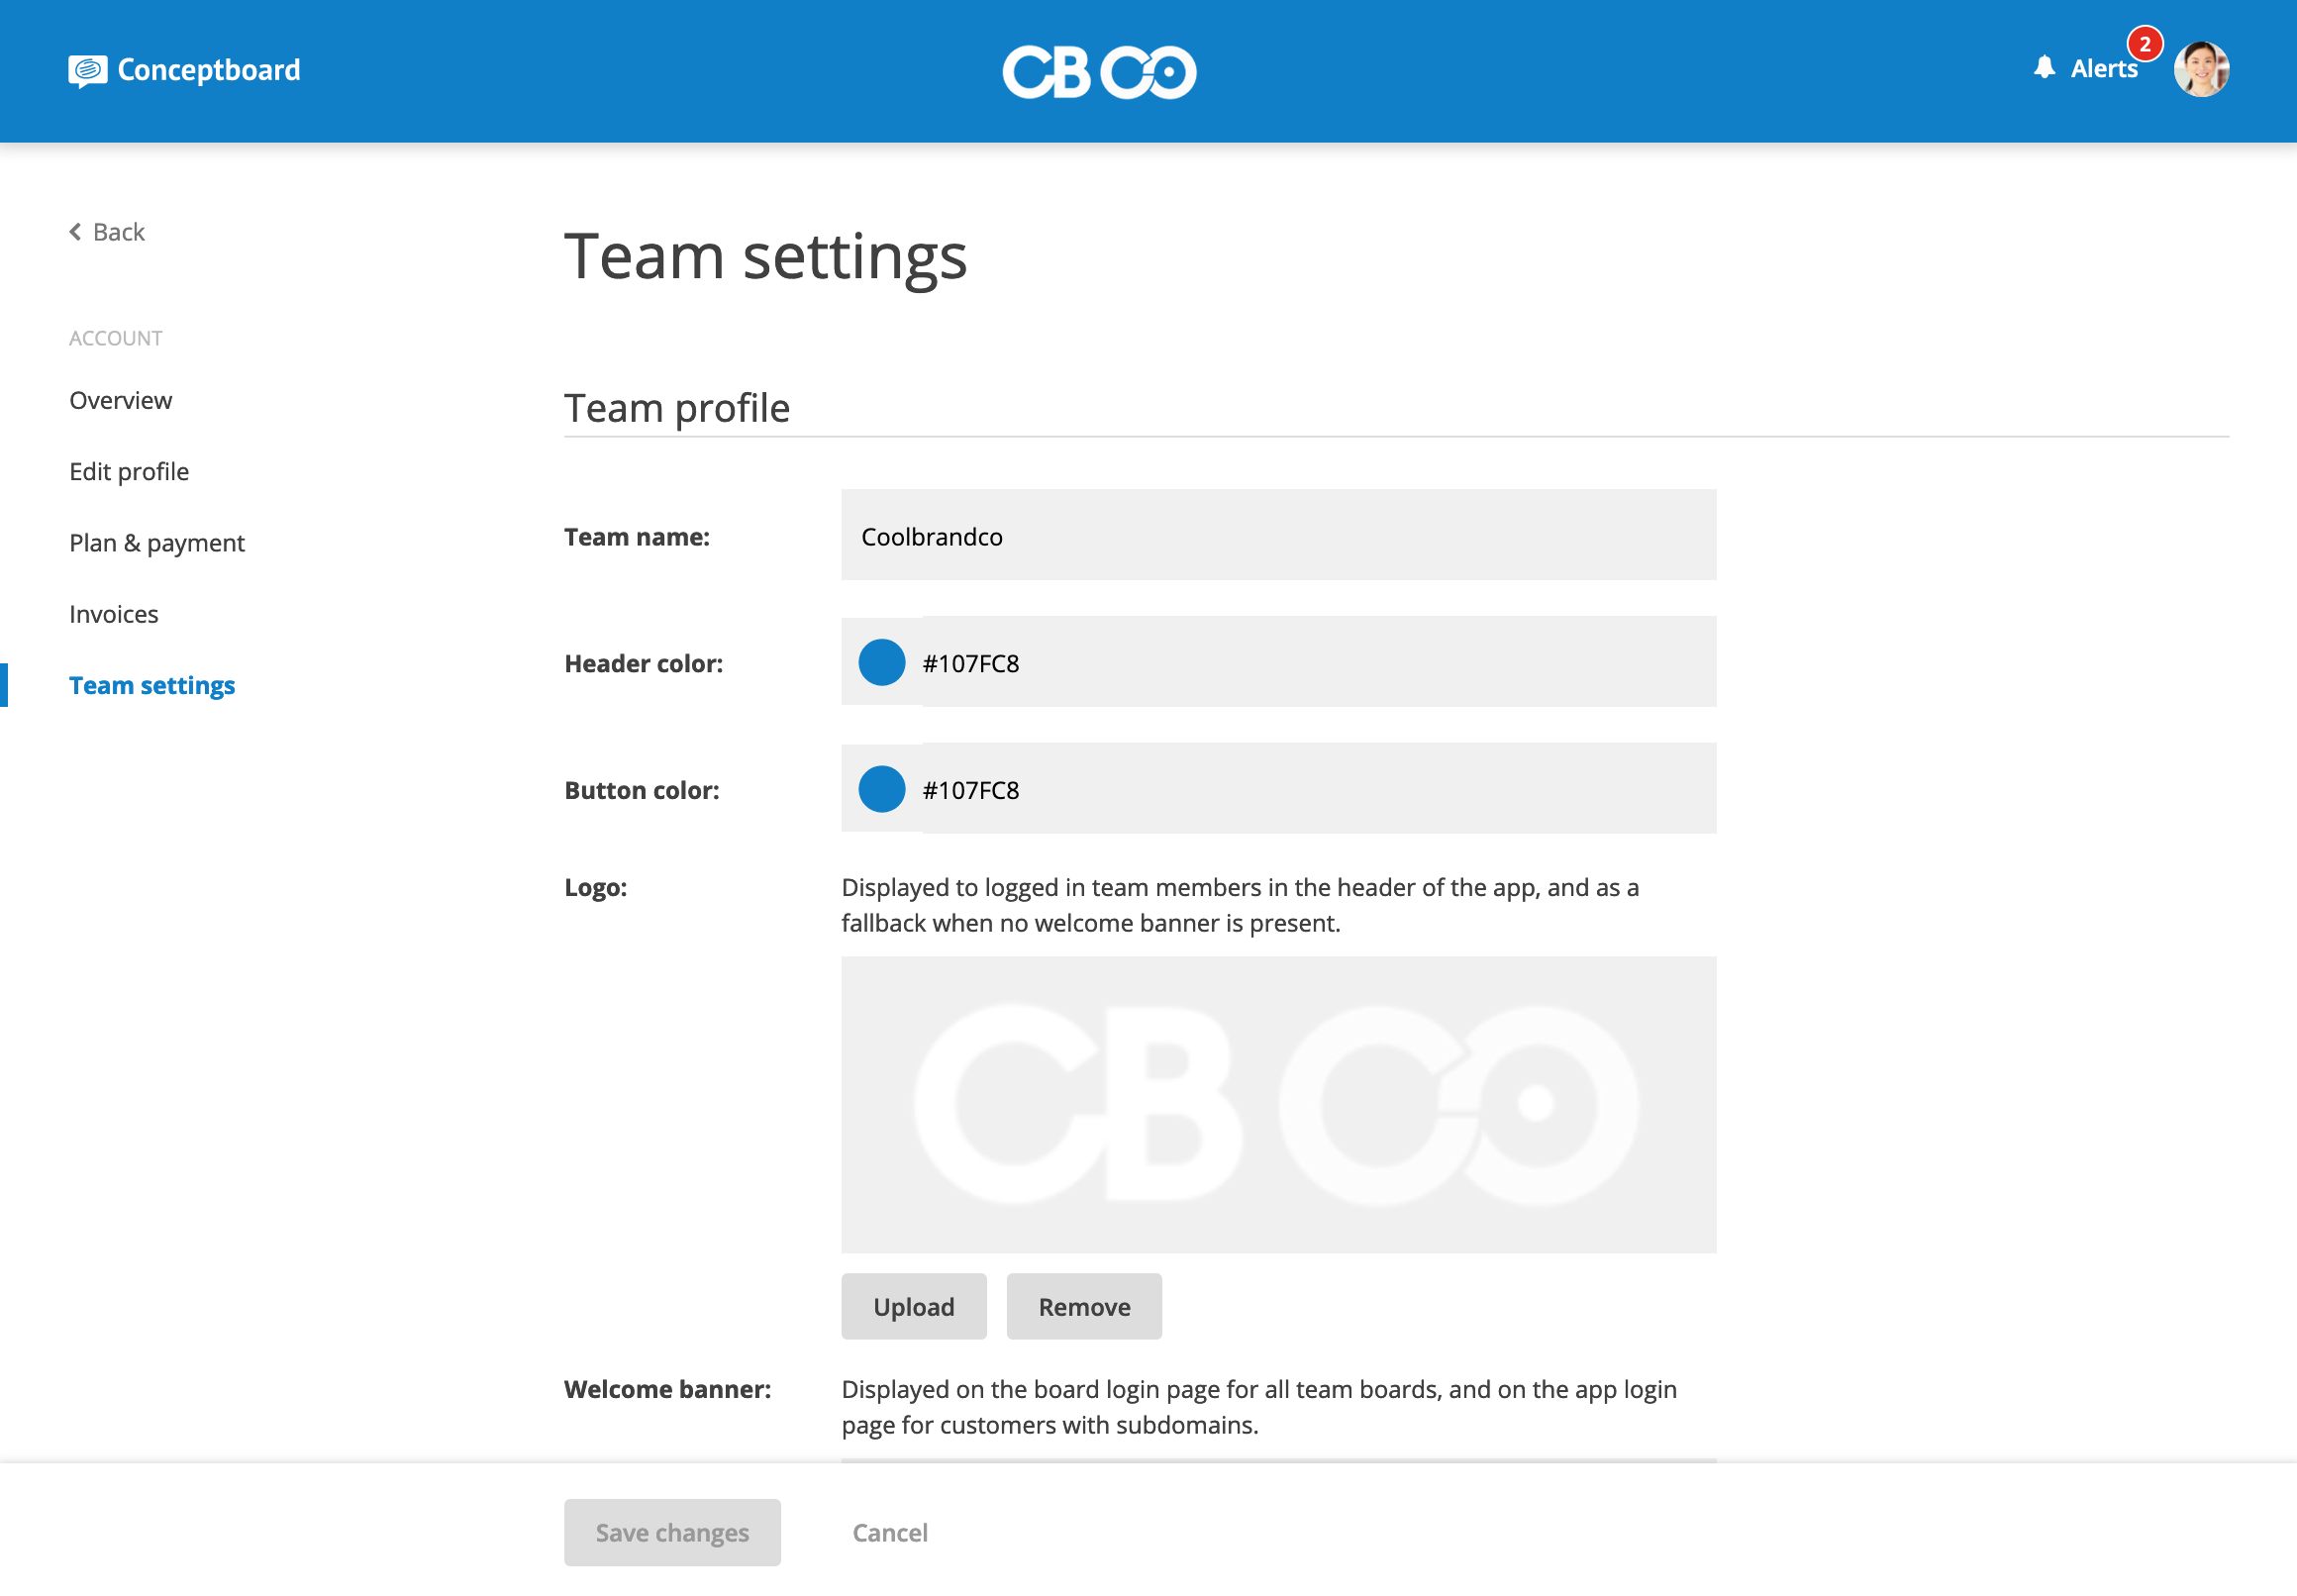Click the Conceptboard brand name text
Image resolution: width=2297 pixels, height=1596 pixels.
(x=209, y=70)
